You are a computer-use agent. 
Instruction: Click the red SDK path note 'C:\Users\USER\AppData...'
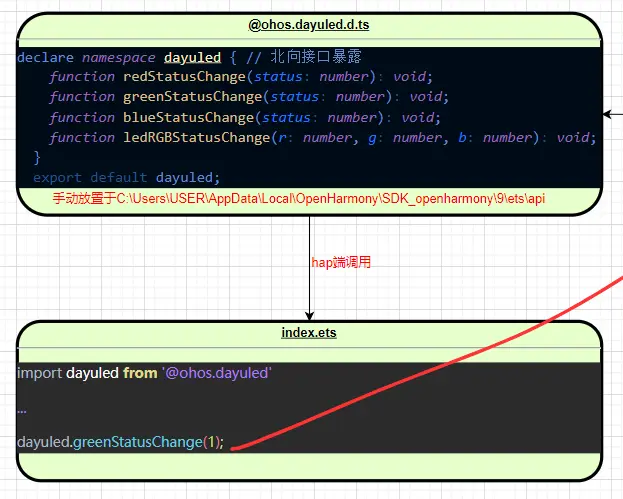tap(298, 198)
